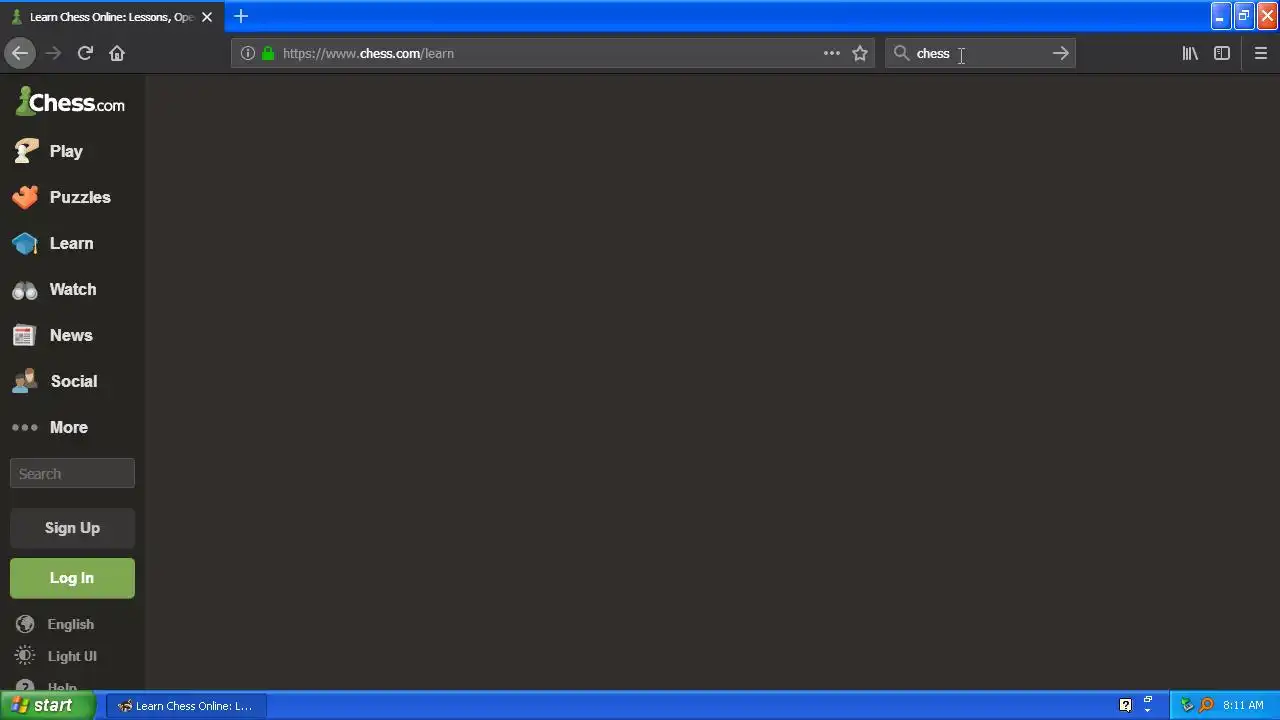Click the Windows start button
The image size is (1280, 720).
point(48,705)
